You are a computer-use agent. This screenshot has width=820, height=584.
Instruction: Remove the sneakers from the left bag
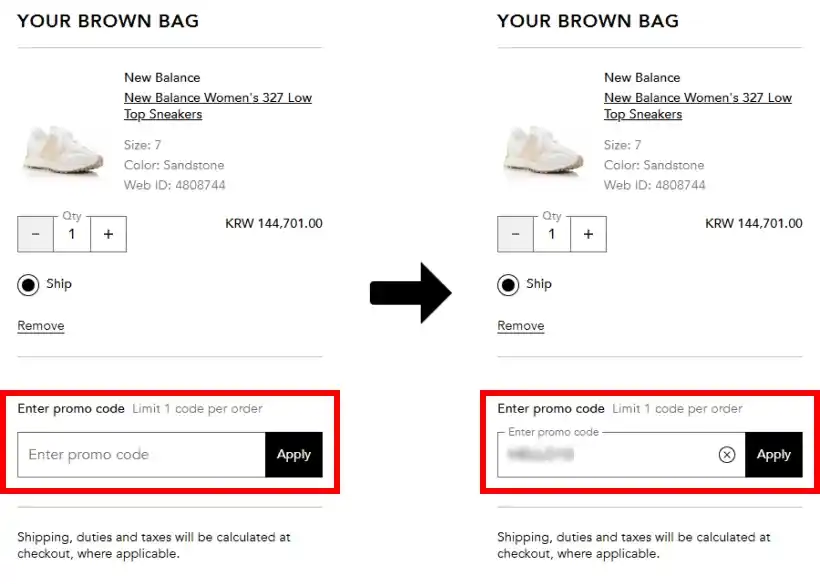(x=41, y=326)
